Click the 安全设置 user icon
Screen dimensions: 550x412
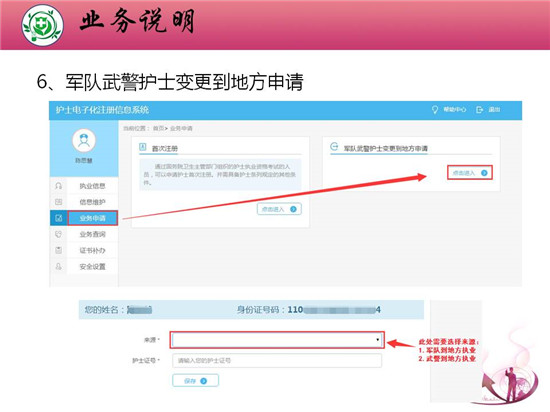click(59, 266)
